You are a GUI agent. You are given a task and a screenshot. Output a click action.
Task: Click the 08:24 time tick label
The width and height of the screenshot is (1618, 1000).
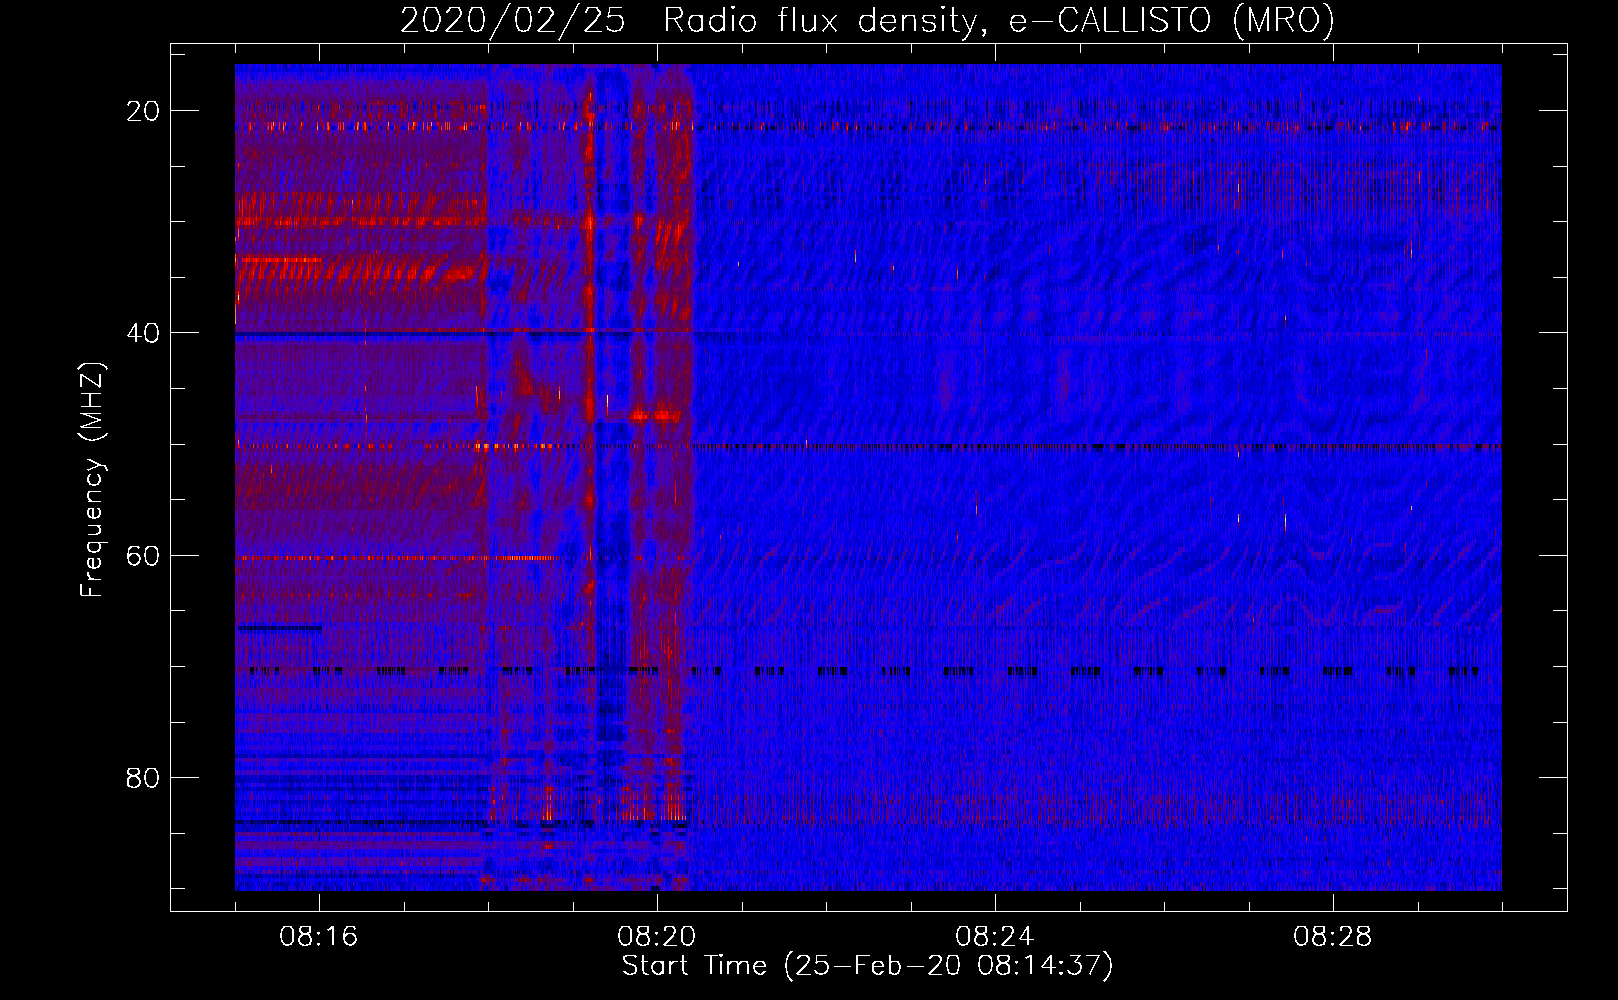point(995,937)
